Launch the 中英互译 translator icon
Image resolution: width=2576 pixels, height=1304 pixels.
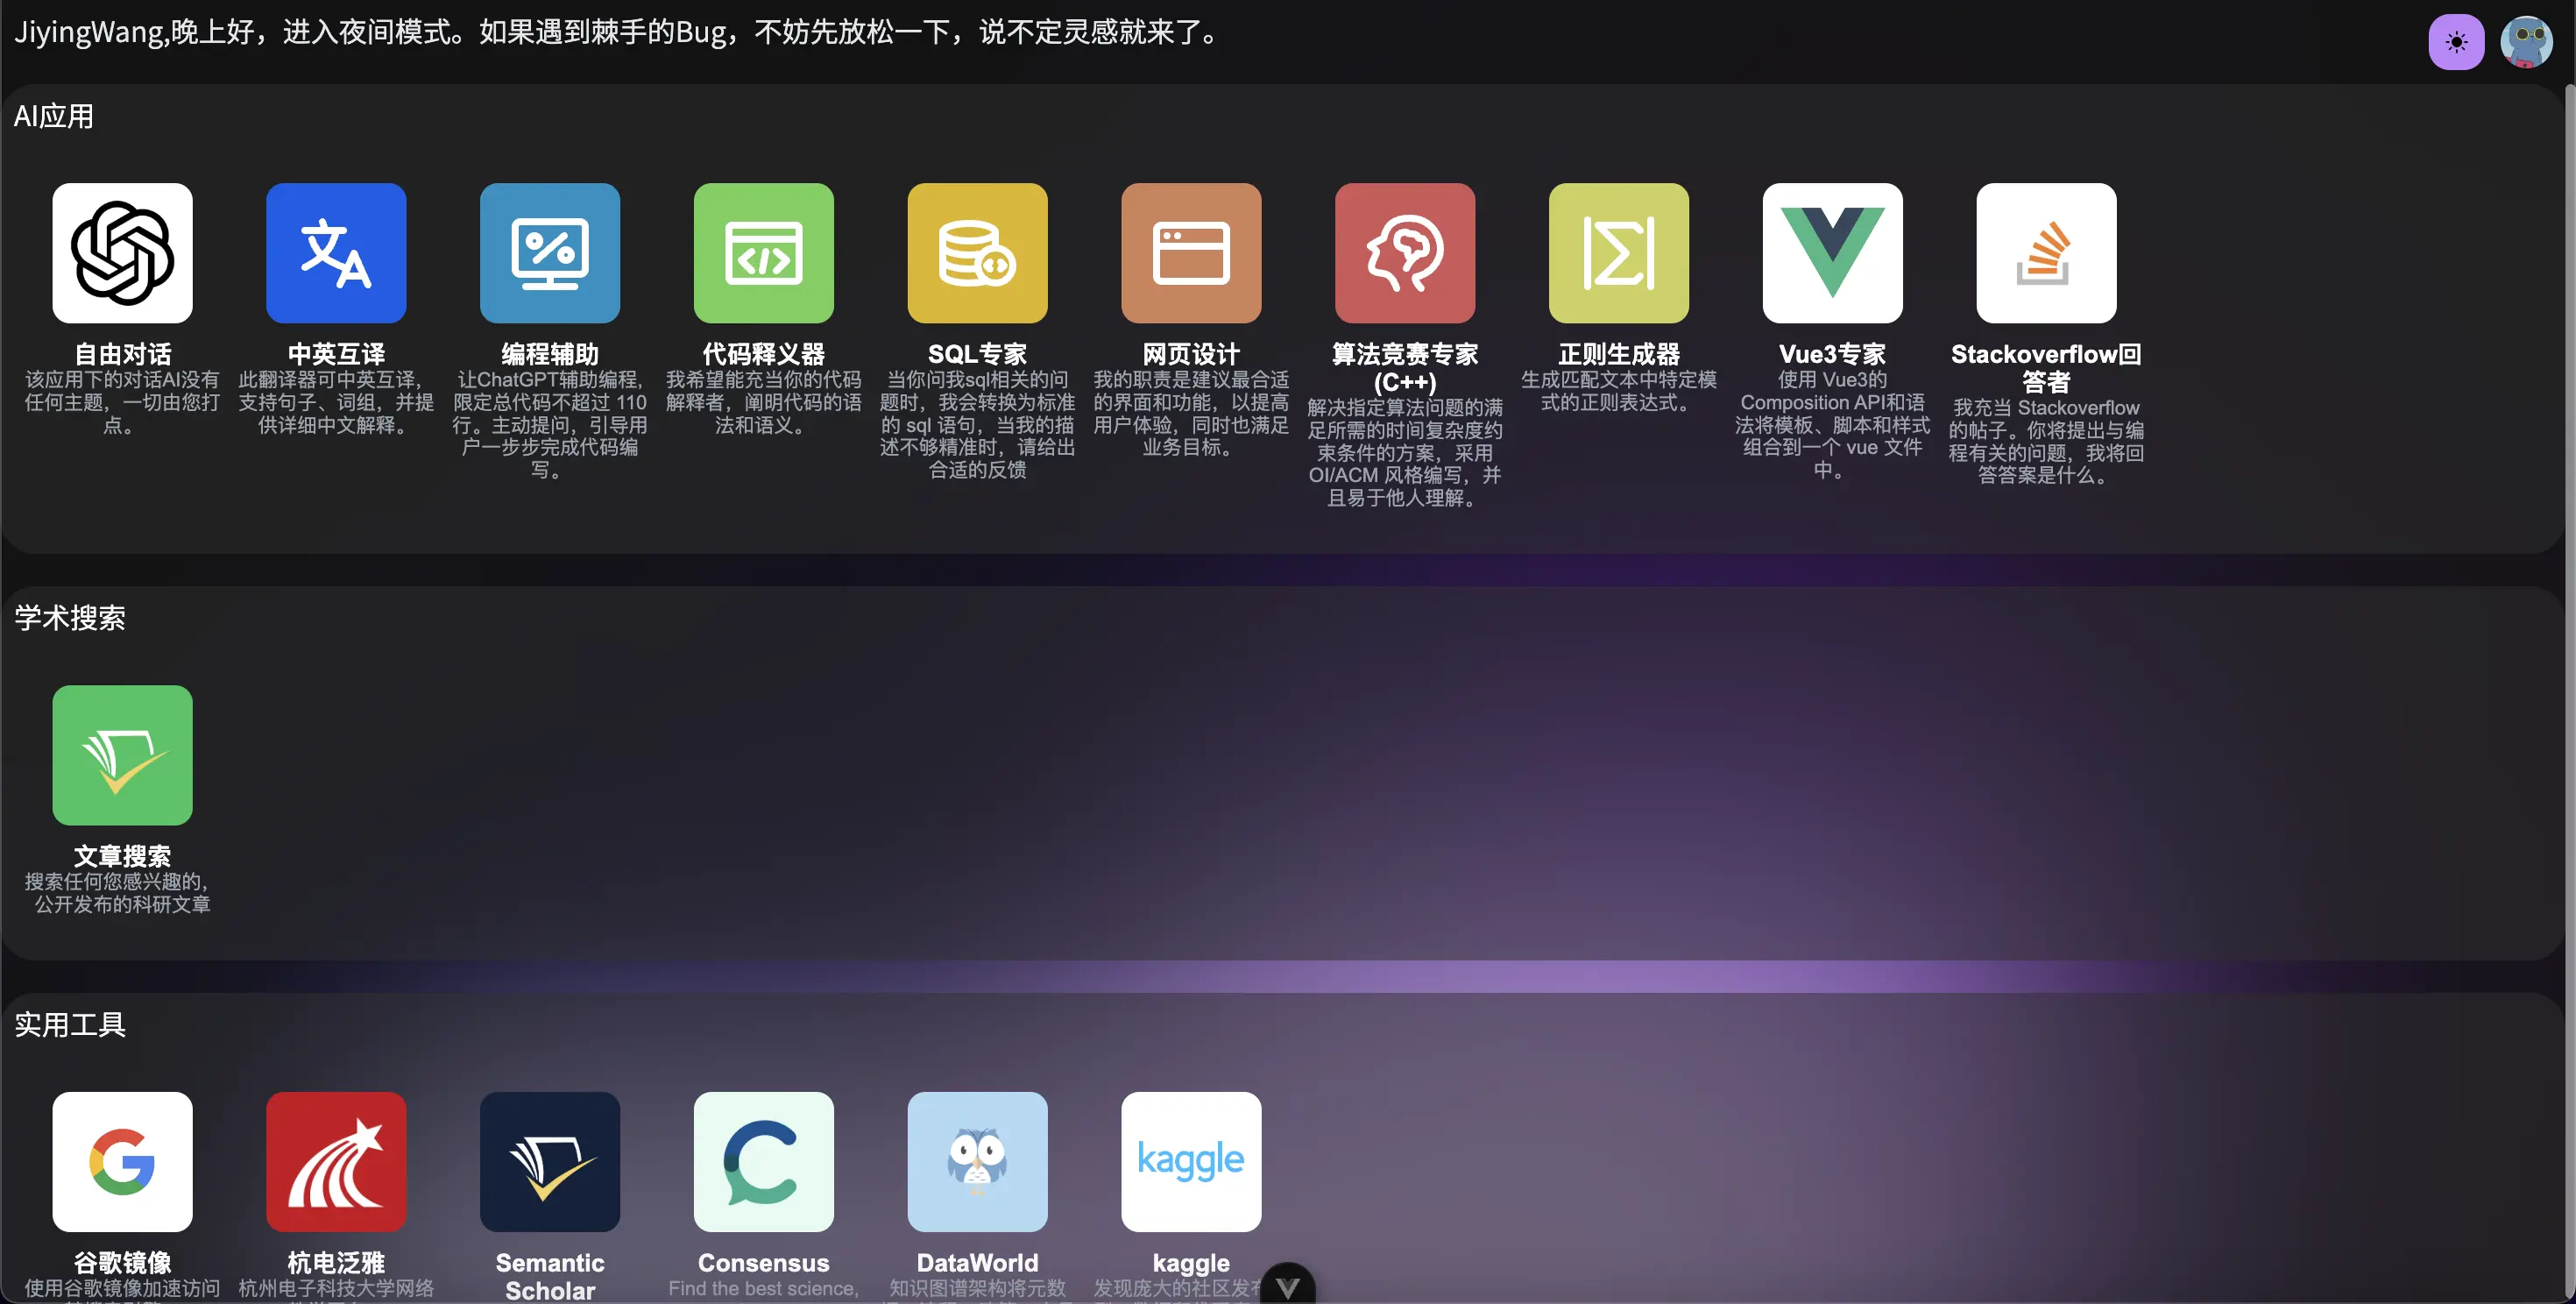point(336,253)
